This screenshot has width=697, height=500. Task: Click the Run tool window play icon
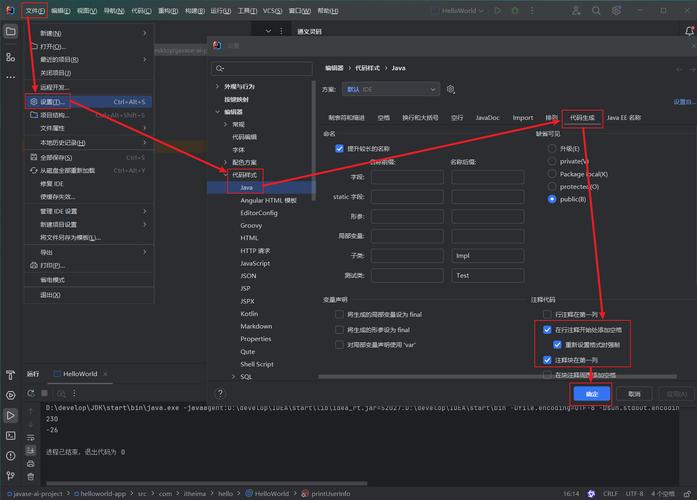[x=10, y=414]
